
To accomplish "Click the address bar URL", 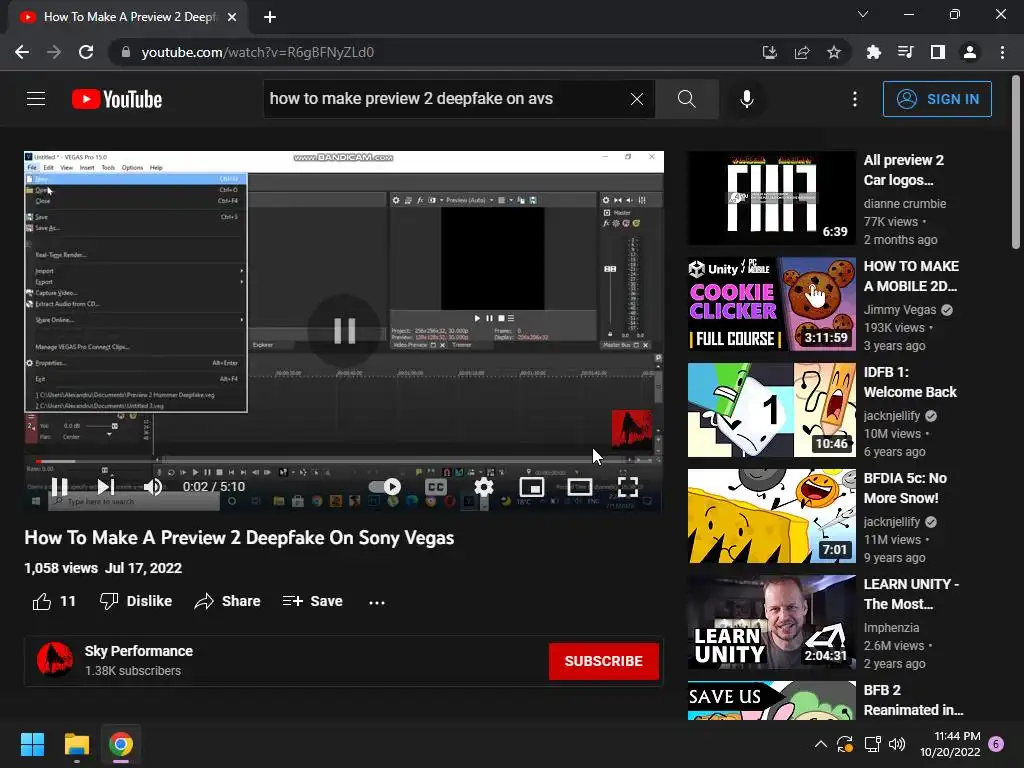I will point(257,52).
